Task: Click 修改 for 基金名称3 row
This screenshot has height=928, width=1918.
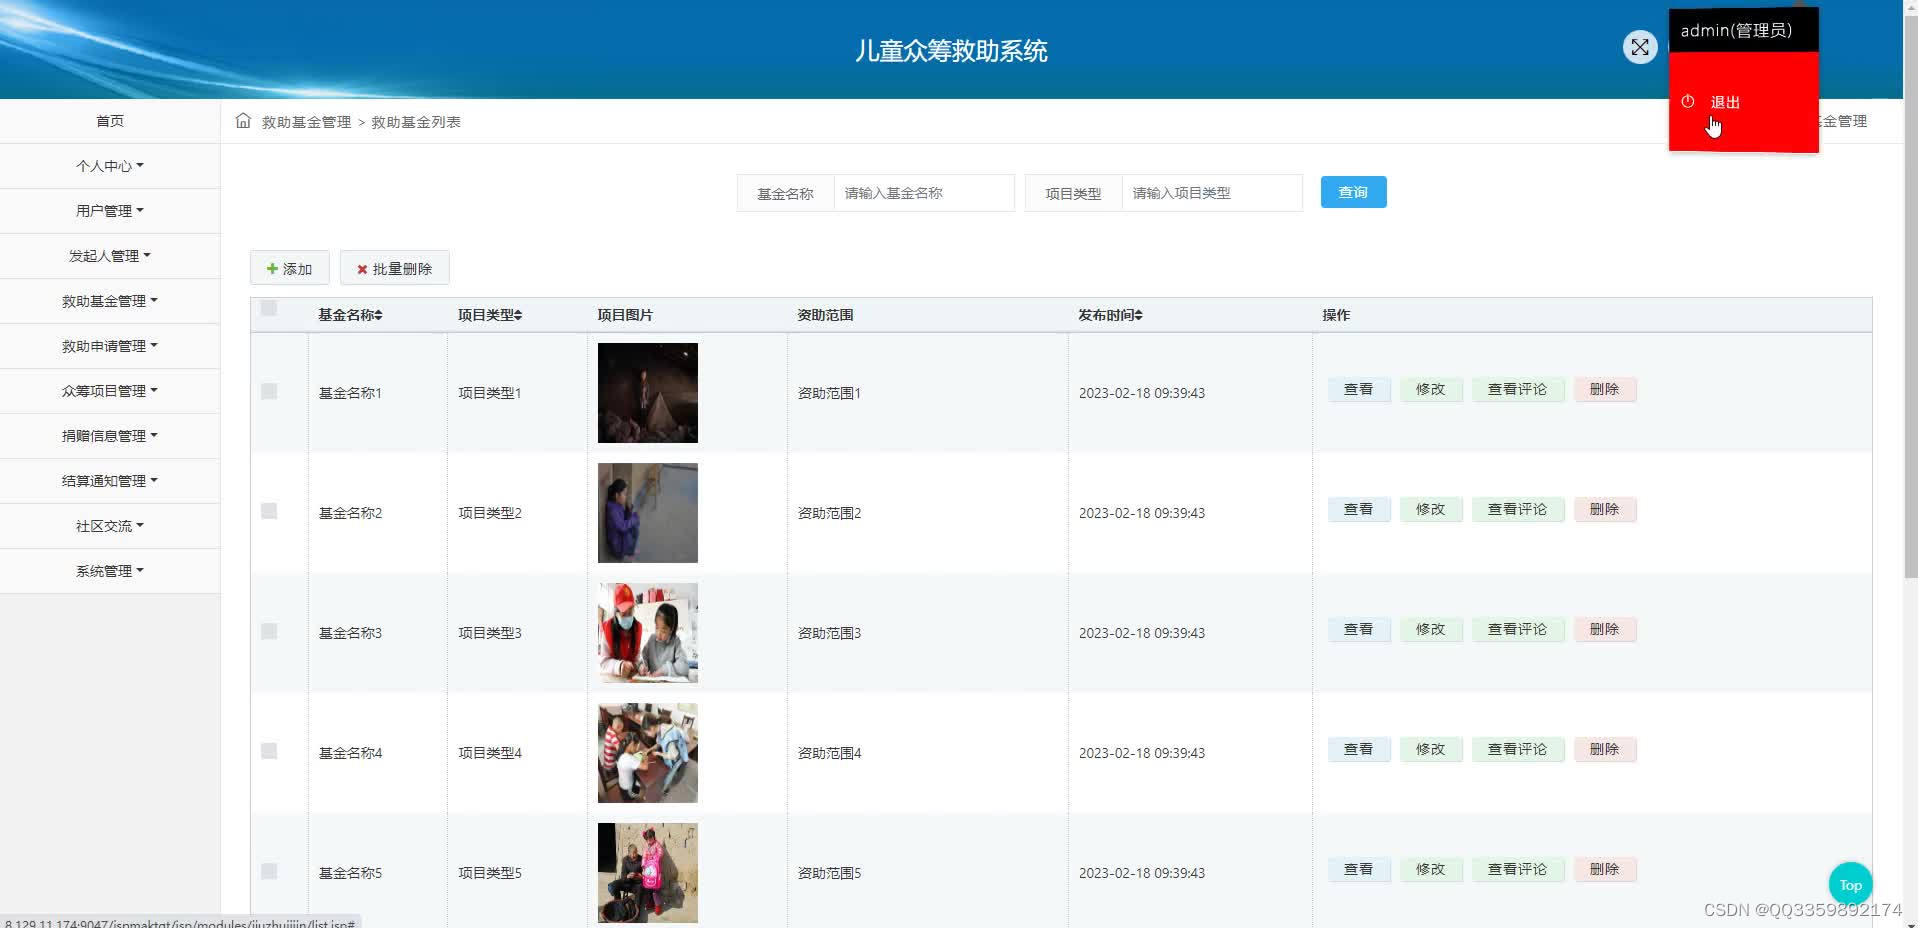Action: click(x=1431, y=629)
